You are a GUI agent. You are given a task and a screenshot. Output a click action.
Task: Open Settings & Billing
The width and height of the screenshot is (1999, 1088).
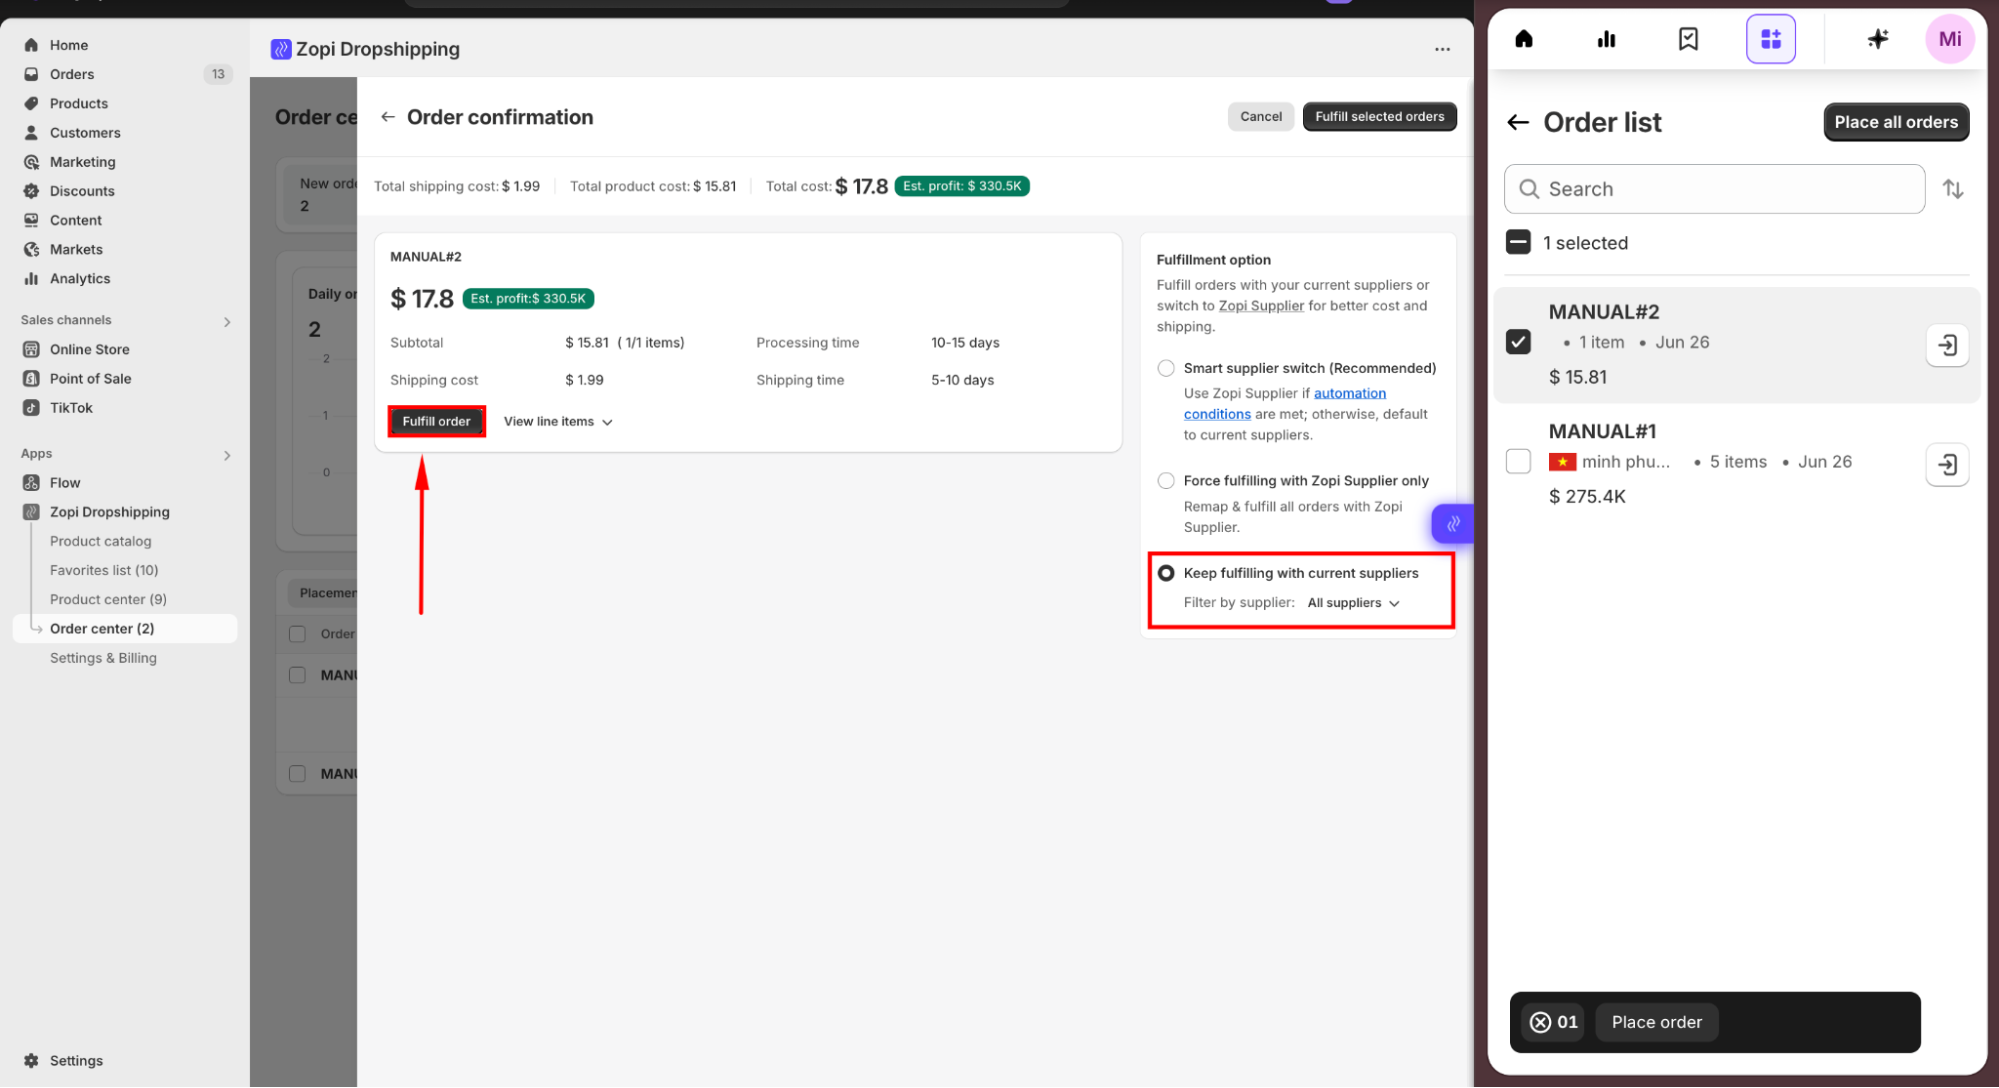coord(103,658)
